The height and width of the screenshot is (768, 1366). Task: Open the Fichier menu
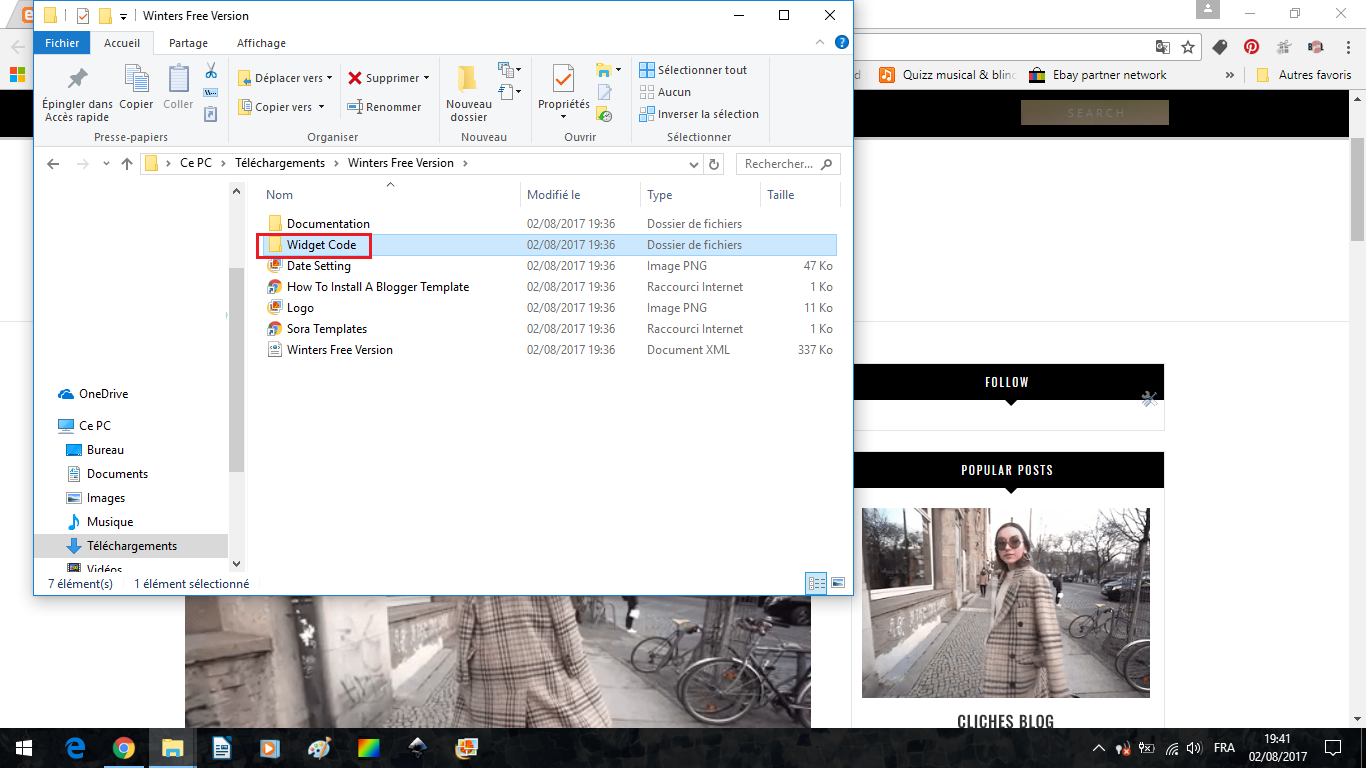tap(62, 43)
